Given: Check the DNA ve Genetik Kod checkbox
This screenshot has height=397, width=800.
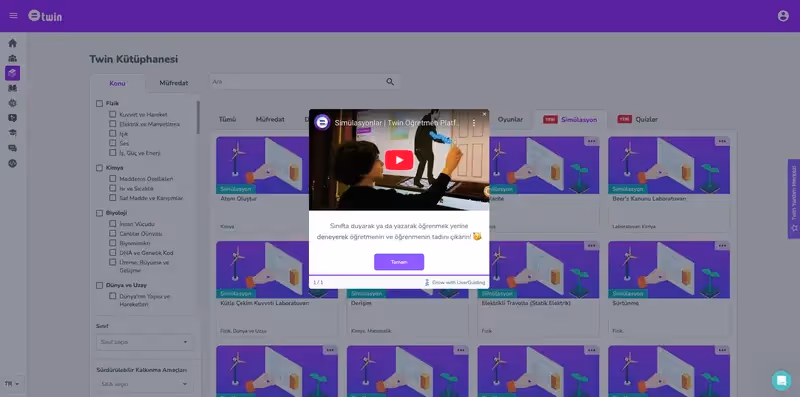Looking at the screenshot, I should point(112,253).
